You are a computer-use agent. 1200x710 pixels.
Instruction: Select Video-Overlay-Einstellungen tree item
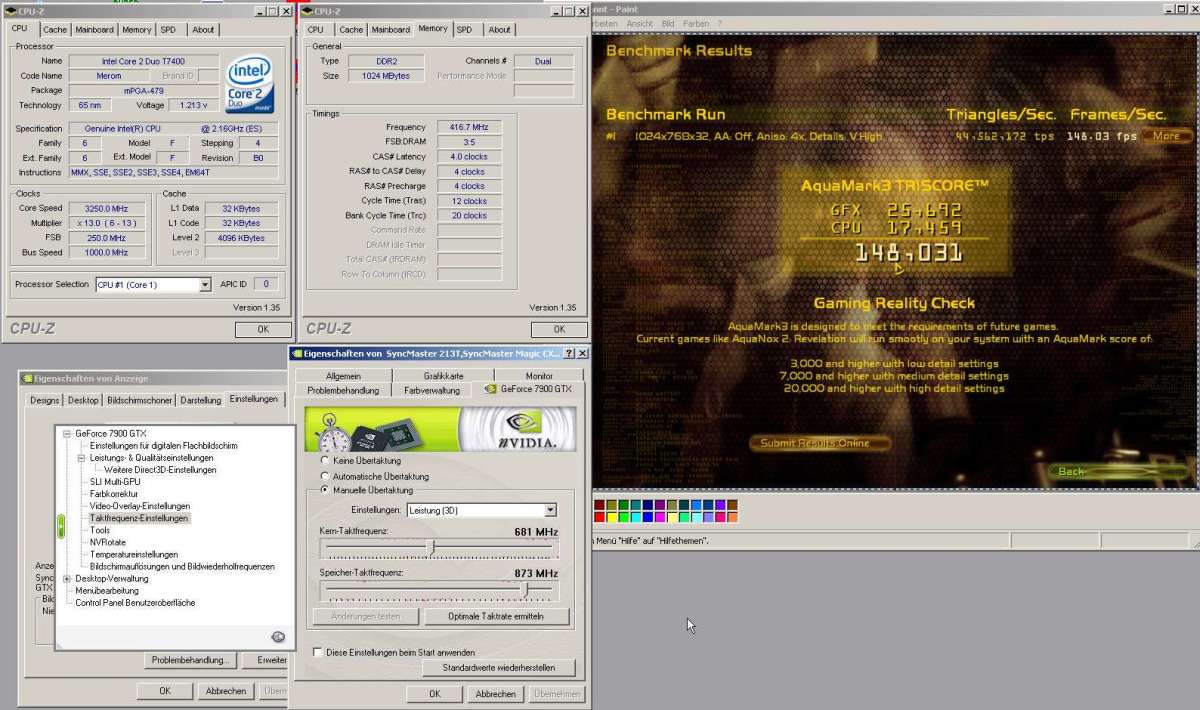click(x=139, y=507)
